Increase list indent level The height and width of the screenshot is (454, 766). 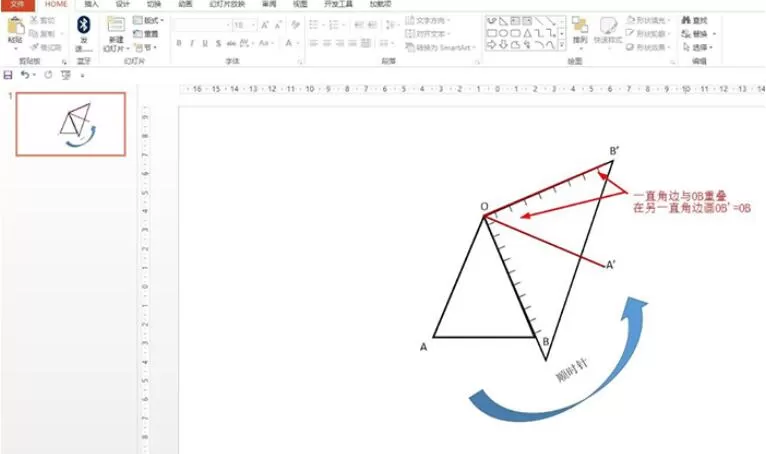point(372,25)
